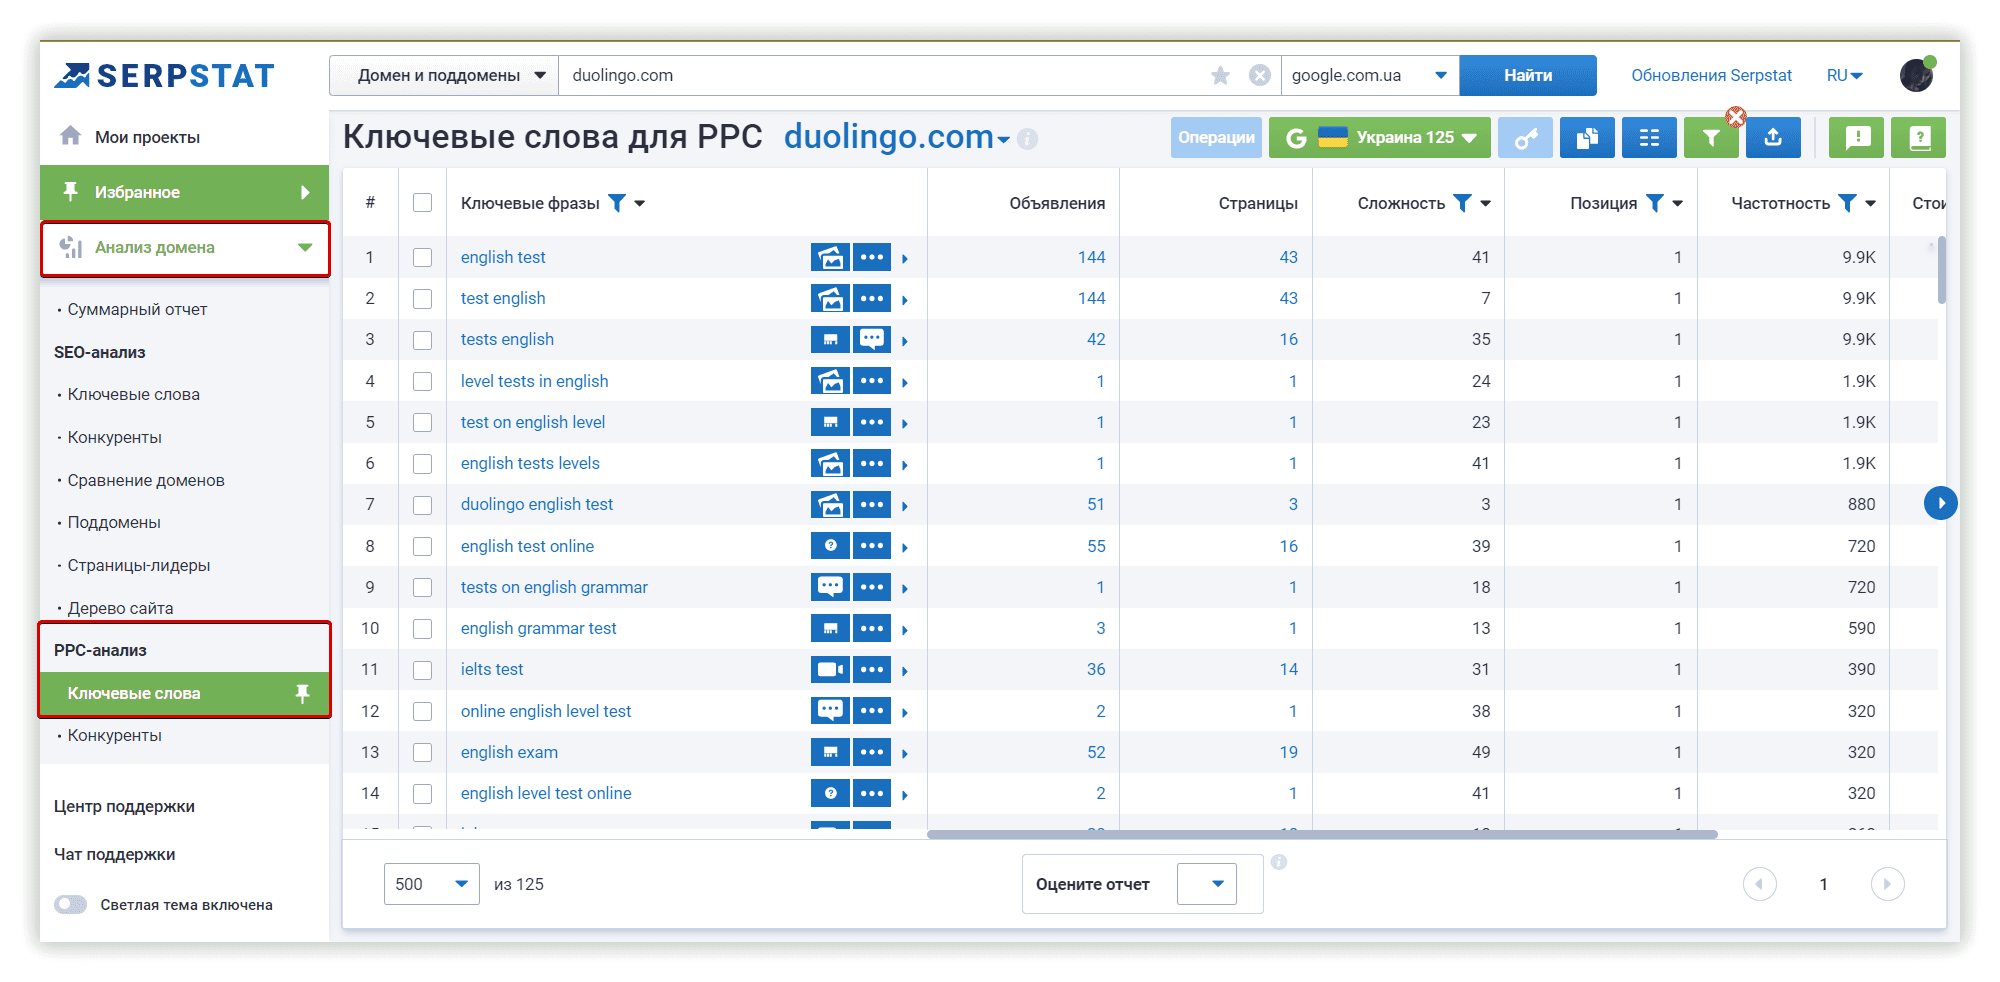
Task: Click the info icon beside duolingo.com title
Action: pyautogui.click(x=1027, y=139)
